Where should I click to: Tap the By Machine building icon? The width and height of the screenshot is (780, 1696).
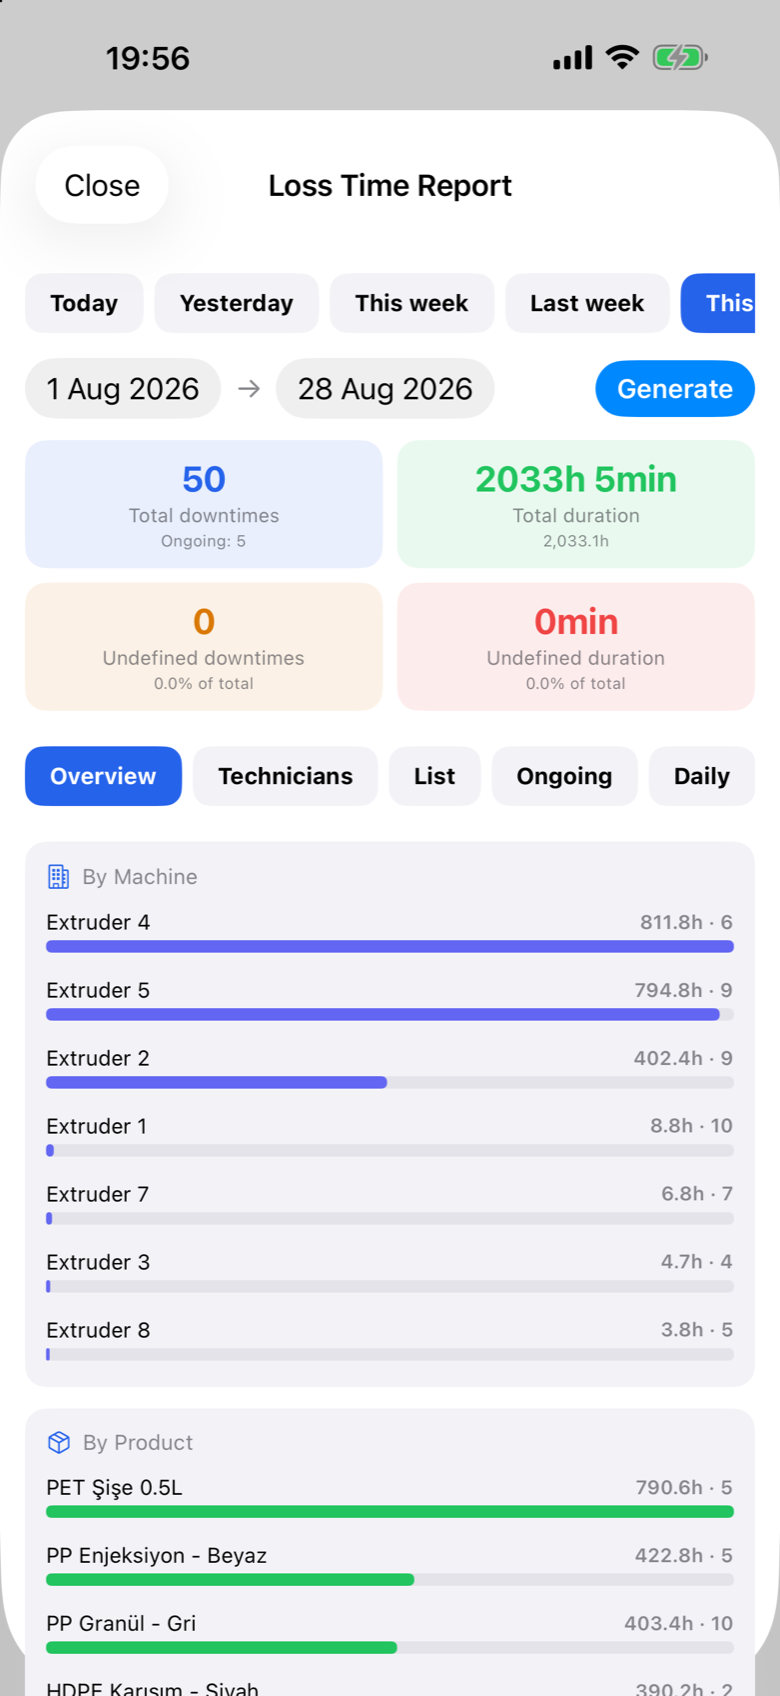pos(59,877)
